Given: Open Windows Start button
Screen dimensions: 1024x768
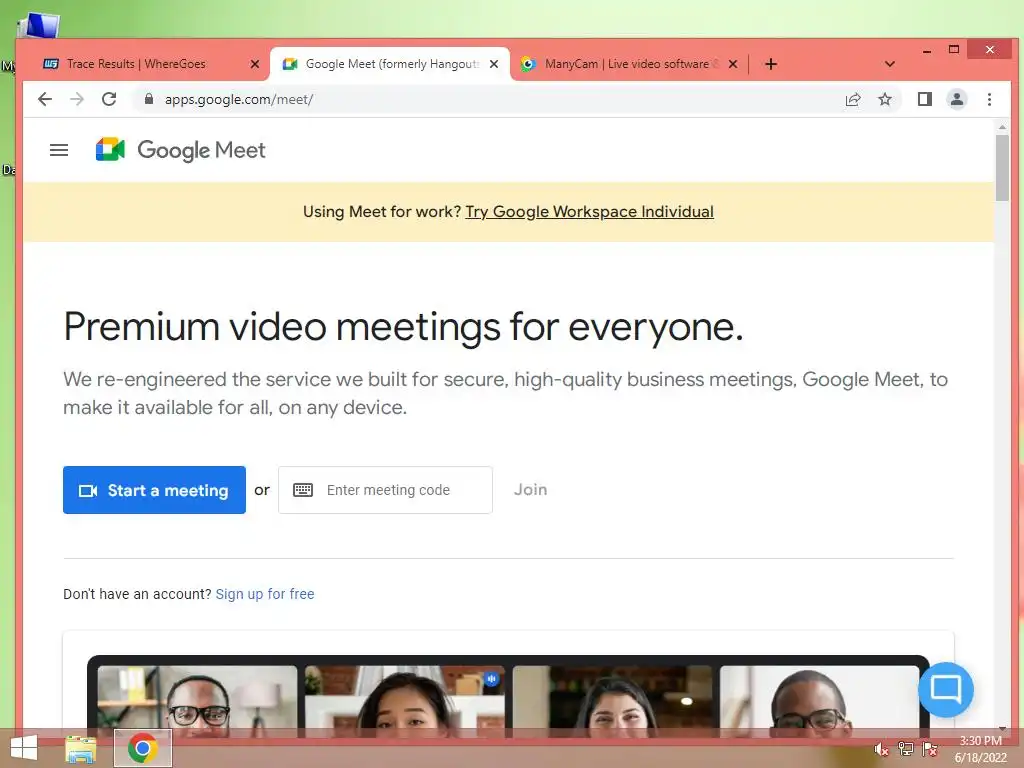Looking at the screenshot, I should point(24,748).
